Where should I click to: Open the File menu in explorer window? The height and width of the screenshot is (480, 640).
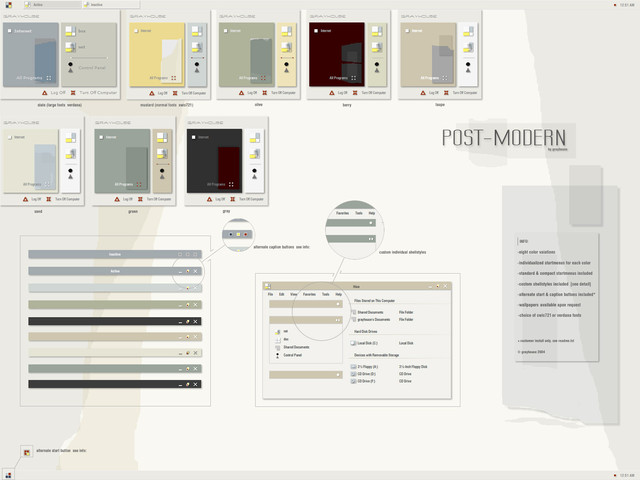(x=270, y=294)
